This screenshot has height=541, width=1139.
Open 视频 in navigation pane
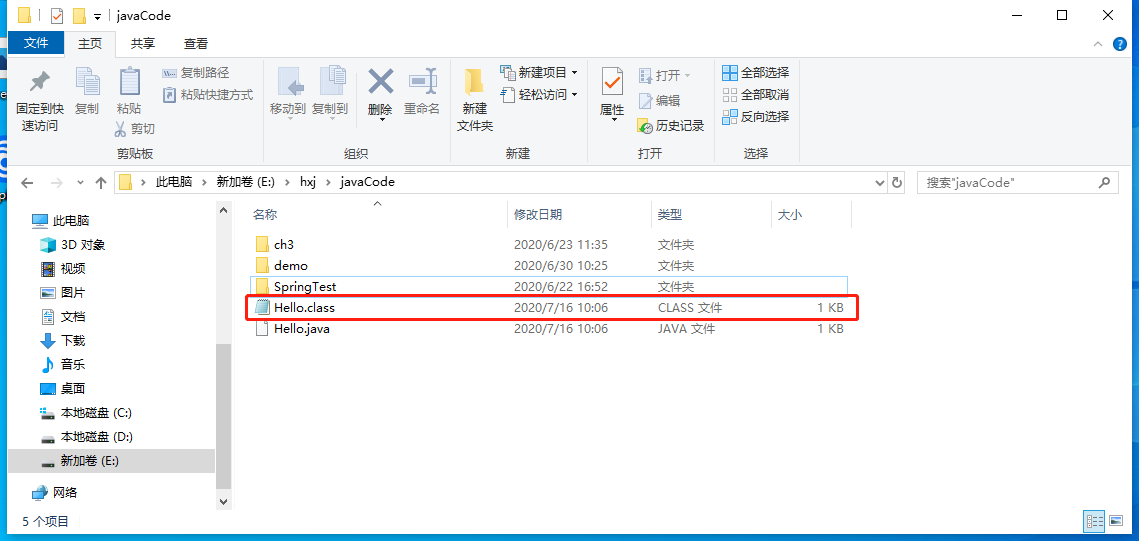[x=62, y=269]
